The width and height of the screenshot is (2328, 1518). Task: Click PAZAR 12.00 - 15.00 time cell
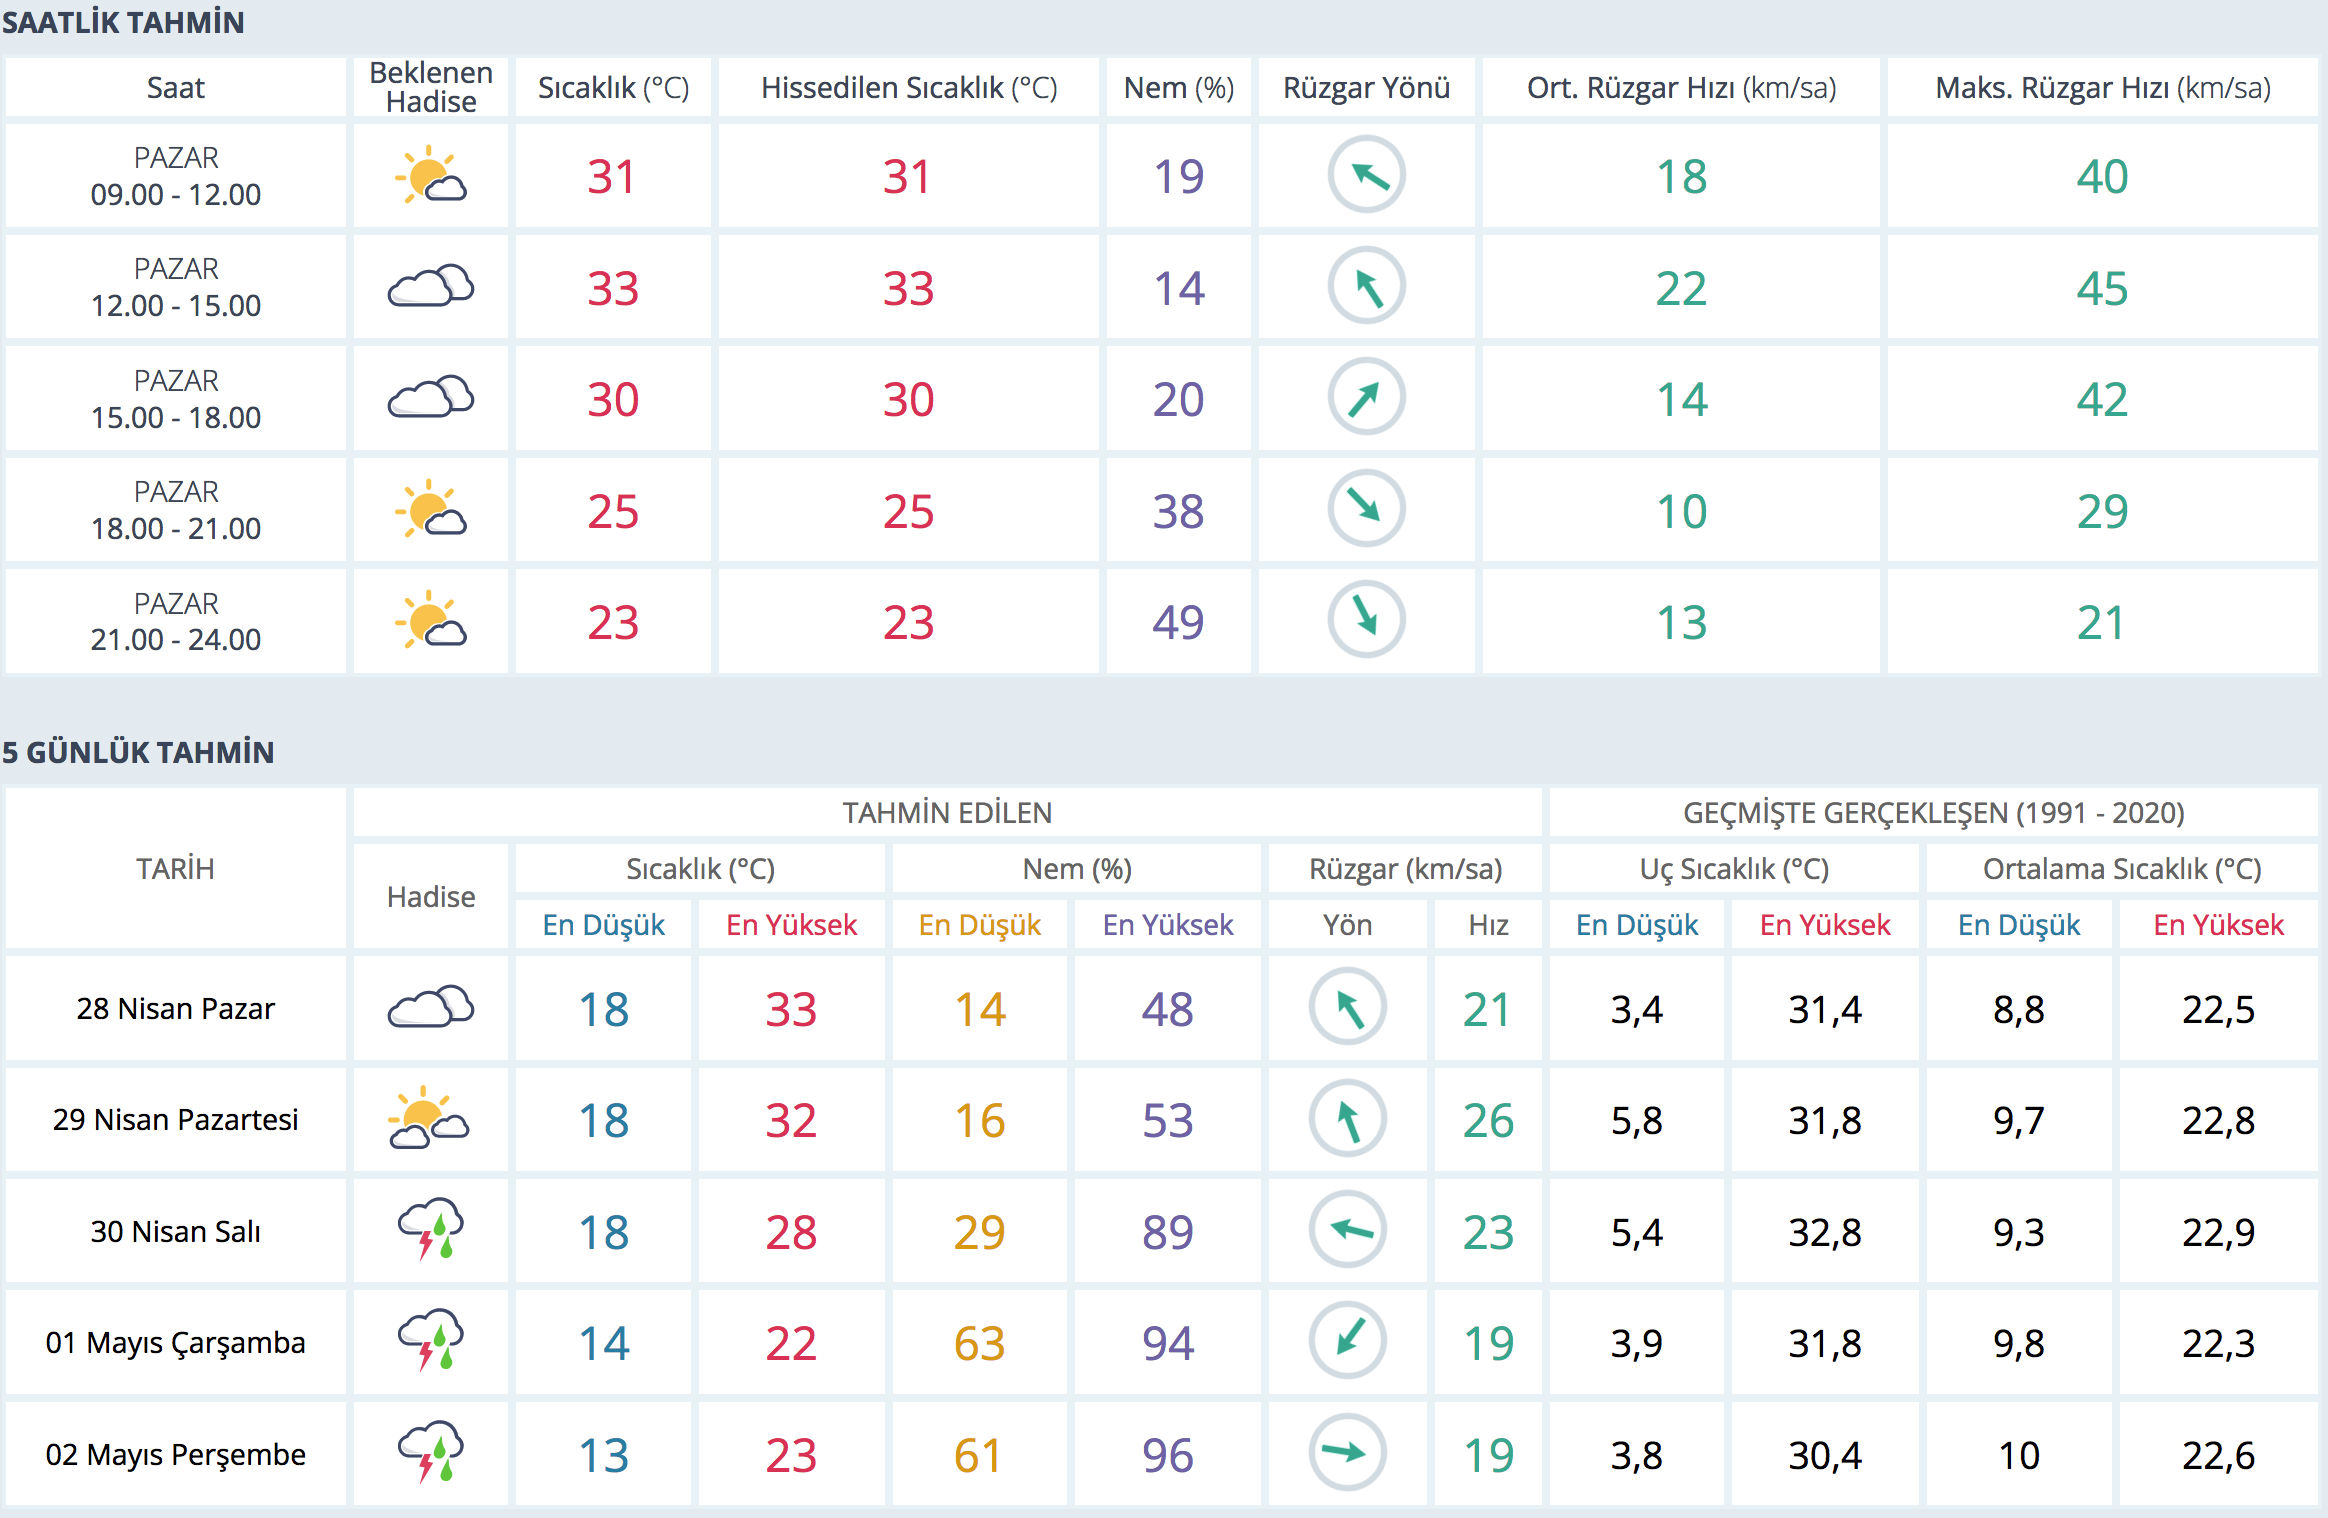click(175, 287)
